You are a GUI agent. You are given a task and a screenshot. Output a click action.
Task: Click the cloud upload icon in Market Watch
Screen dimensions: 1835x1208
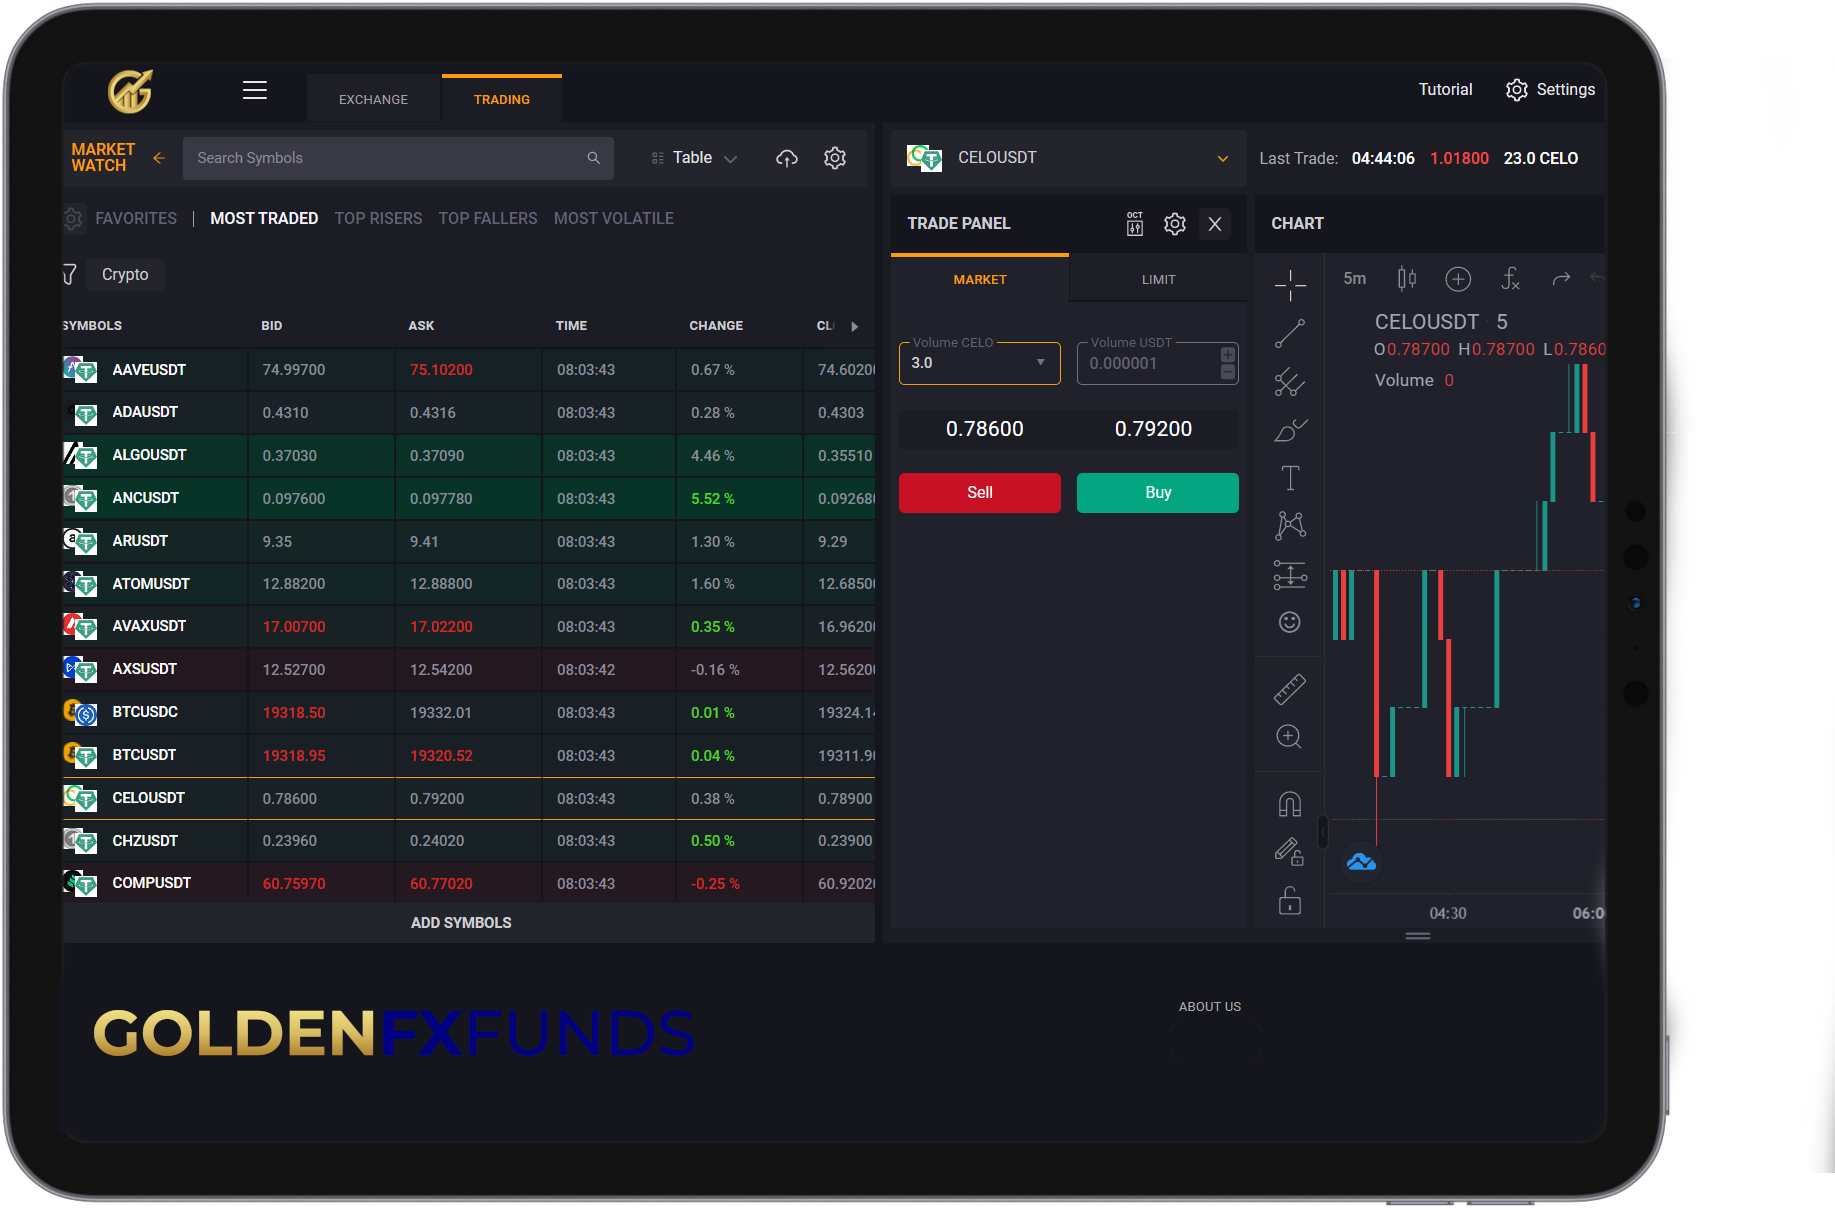787,158
